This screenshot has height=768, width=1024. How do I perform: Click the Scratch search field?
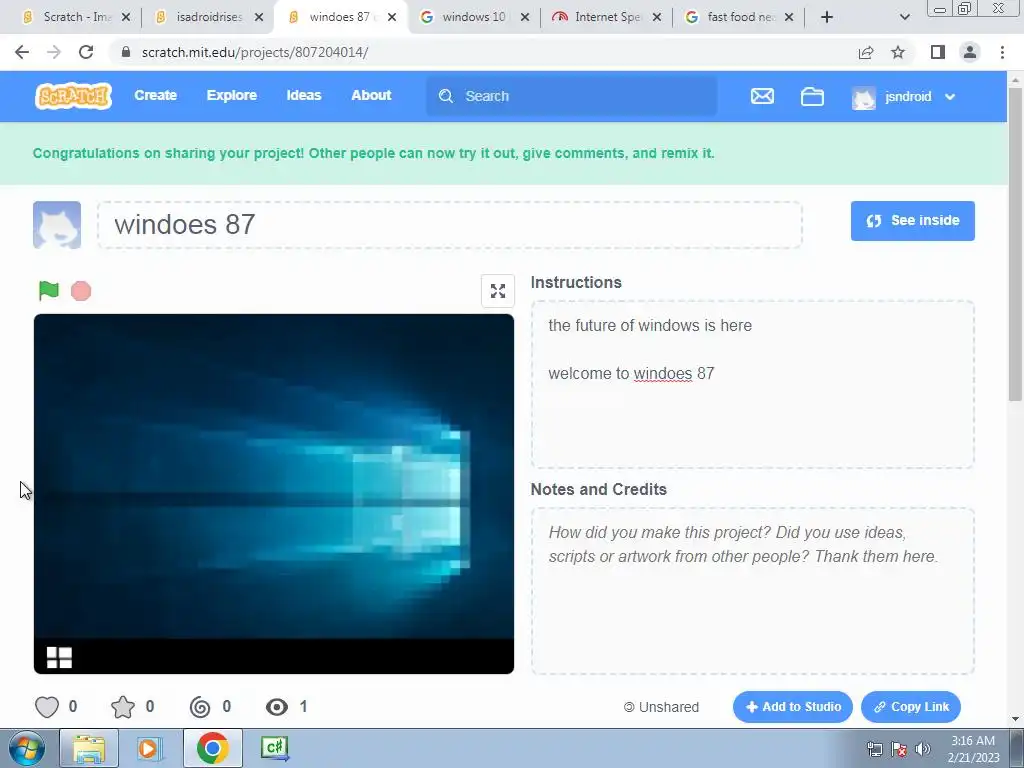pyautogui.click(x=571, y=96)
